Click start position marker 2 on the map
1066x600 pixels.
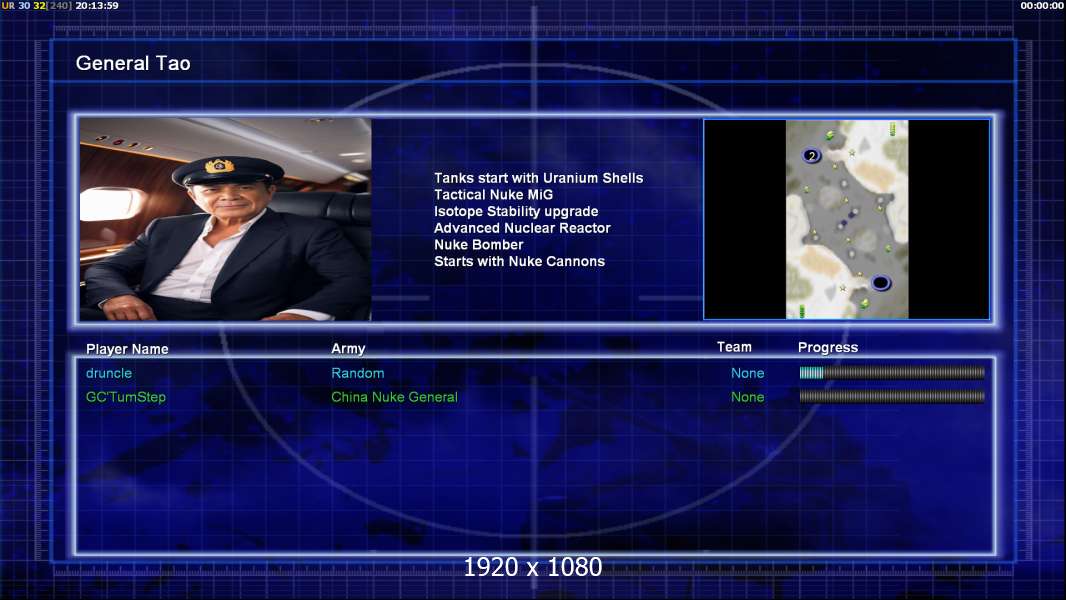(811, 156)
